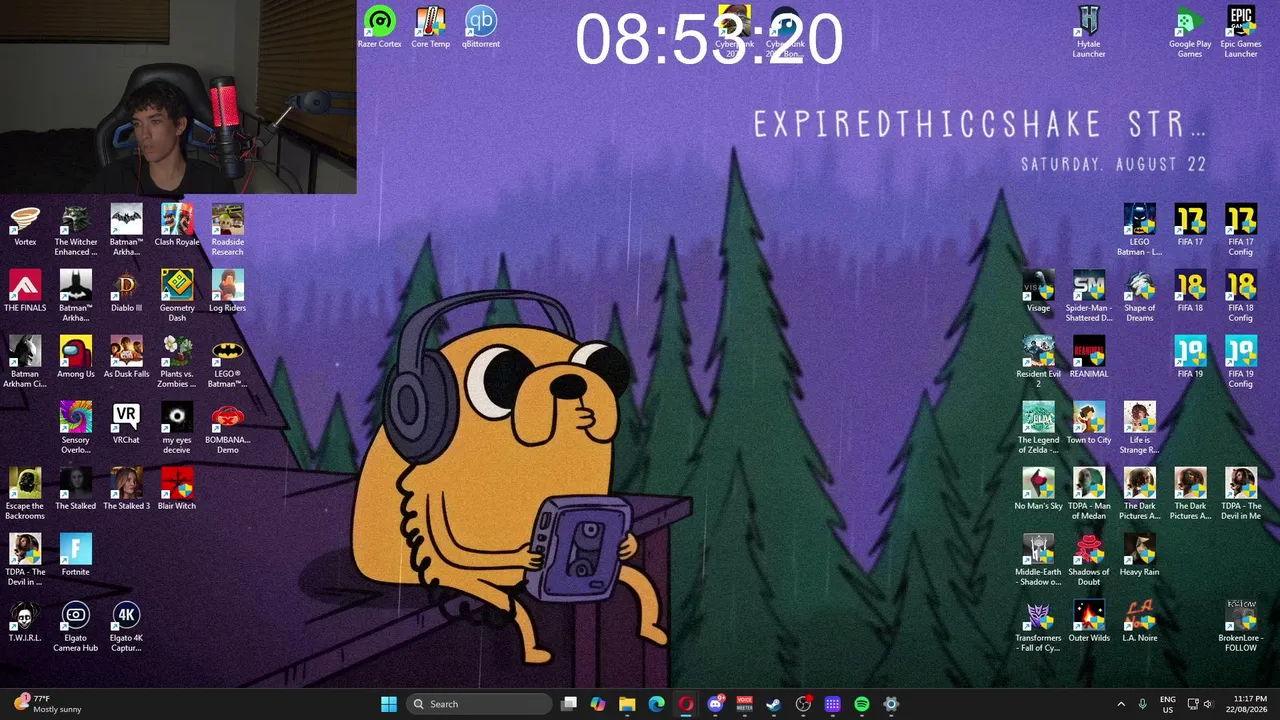Launch the Diablo III shortcut
1280x720 pixels.
tap(127, 291)
